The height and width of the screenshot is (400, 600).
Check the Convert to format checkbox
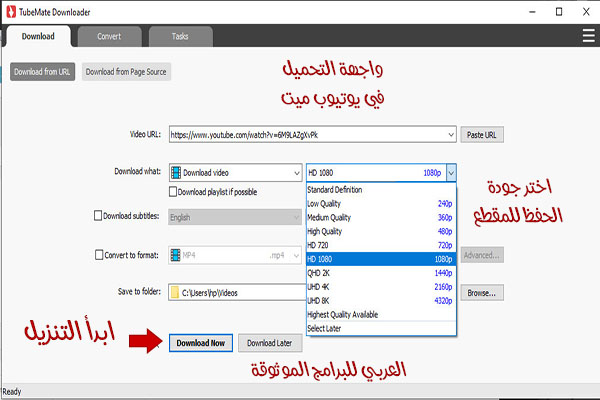pyautogui.click(x=99, y=255)
